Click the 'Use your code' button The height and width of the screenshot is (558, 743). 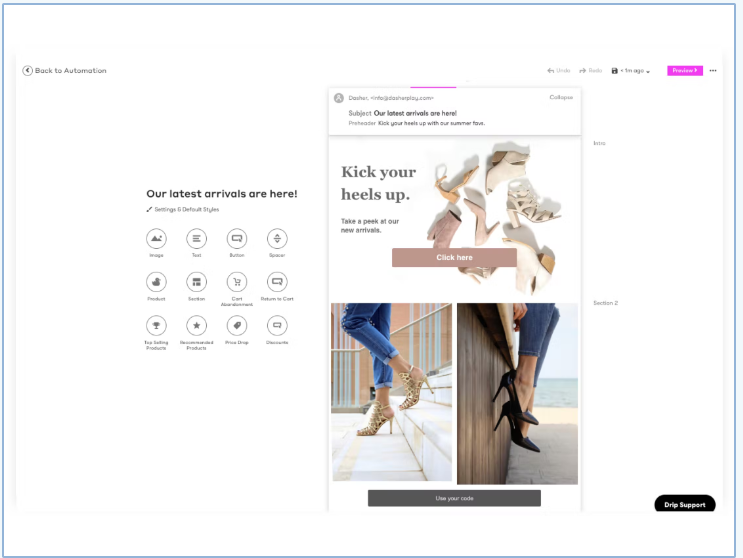coord(454,498)
